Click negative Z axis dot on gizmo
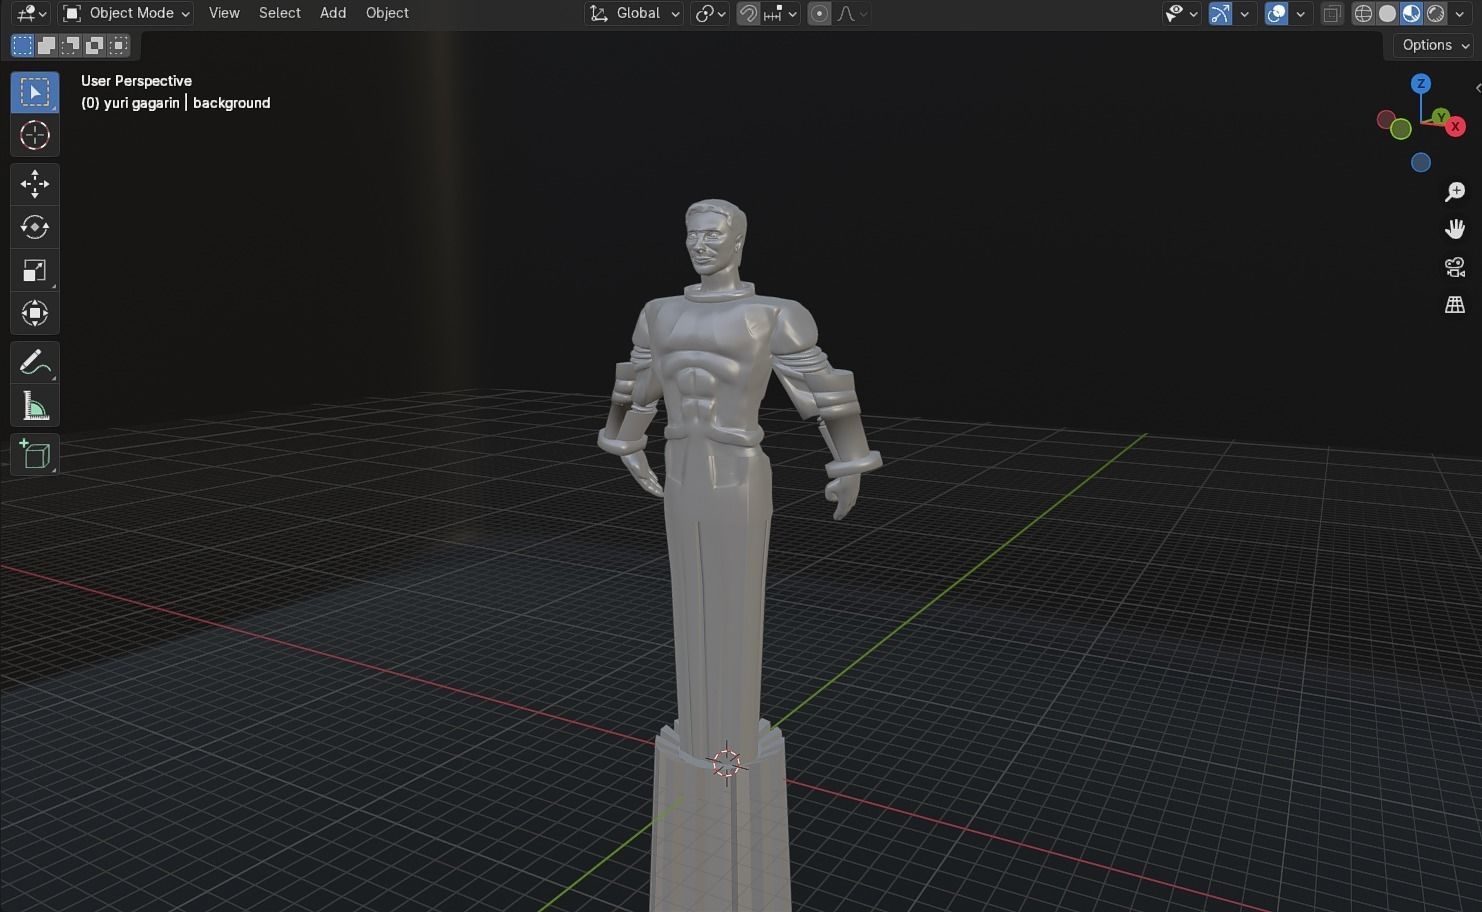 (1421, 162)
